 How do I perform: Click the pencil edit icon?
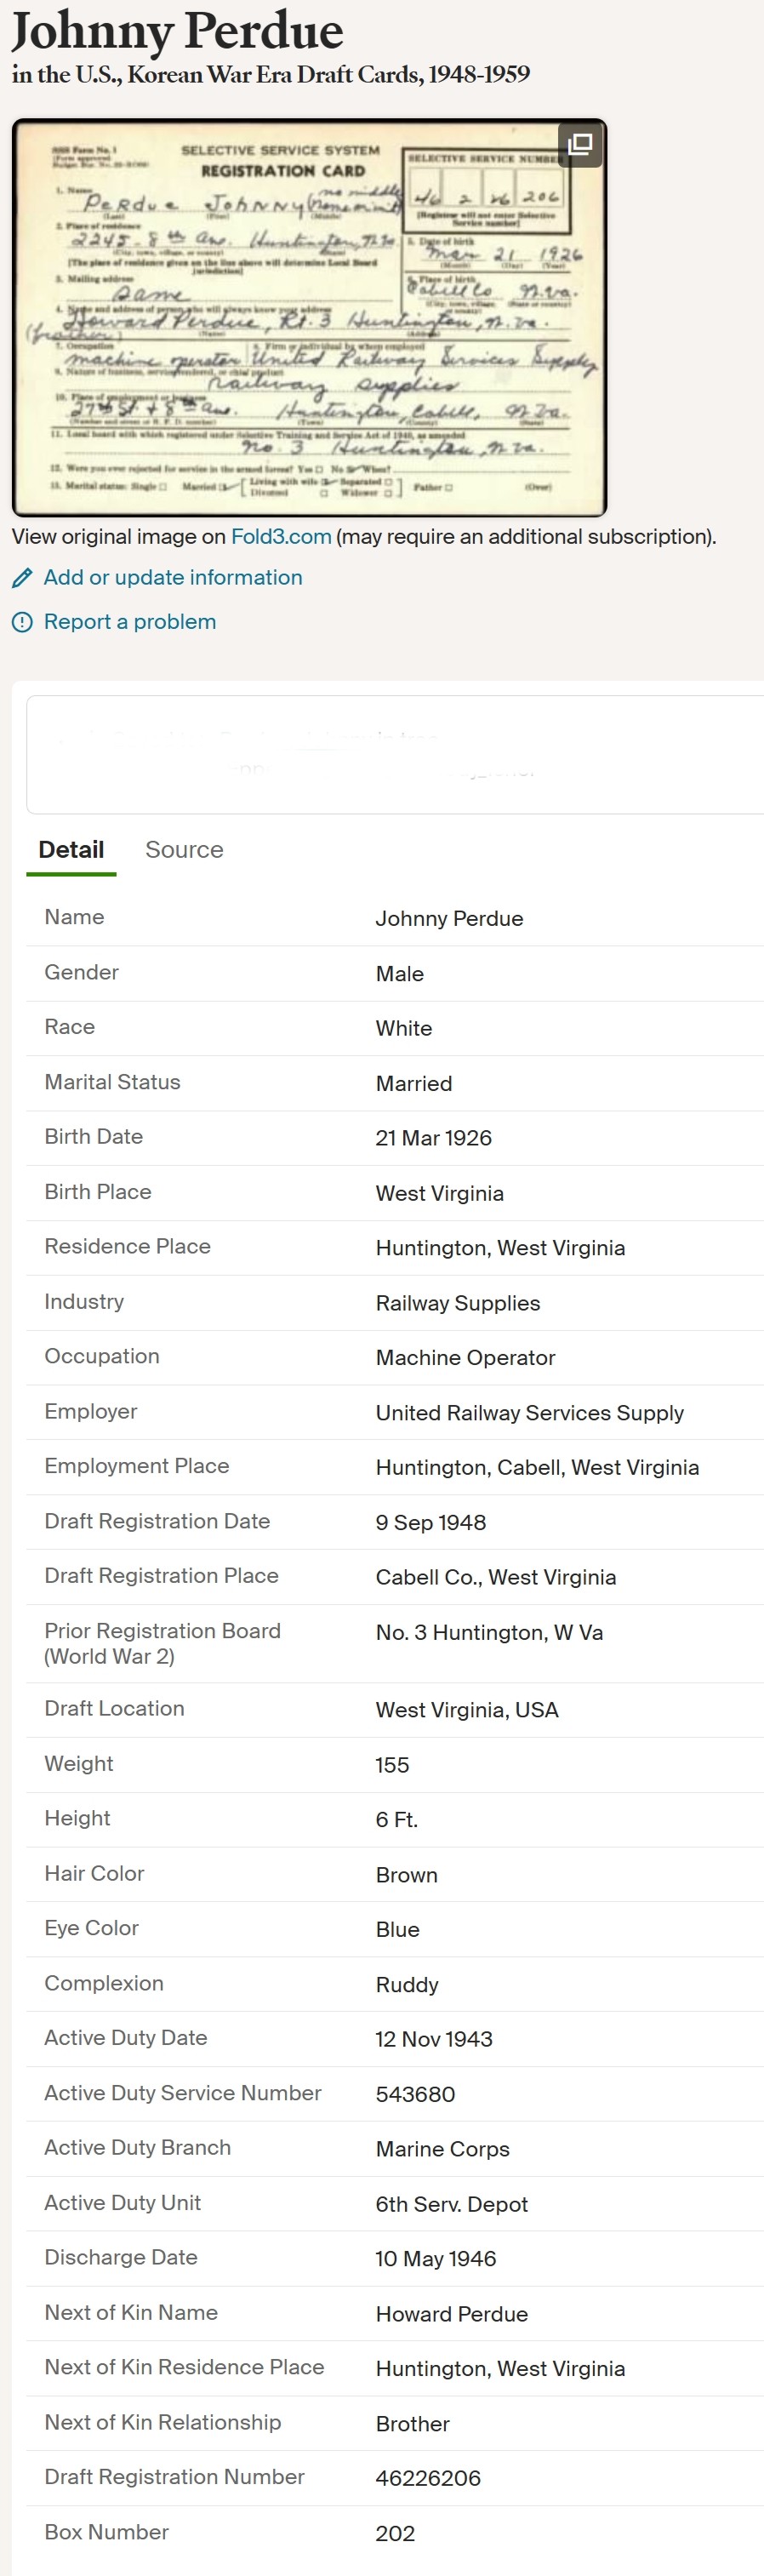22,578
